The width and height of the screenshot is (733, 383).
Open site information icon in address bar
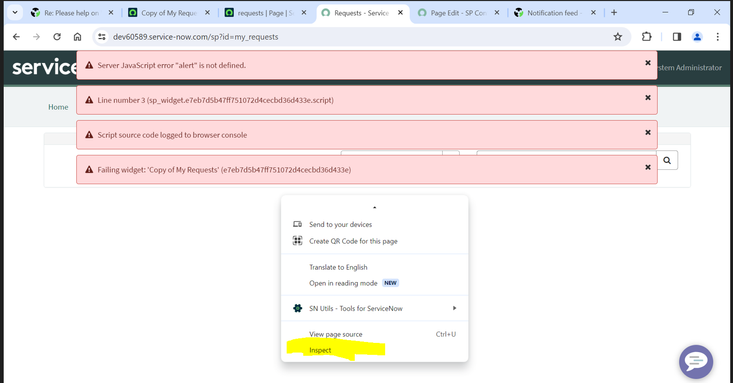click(x=102, y=36)
